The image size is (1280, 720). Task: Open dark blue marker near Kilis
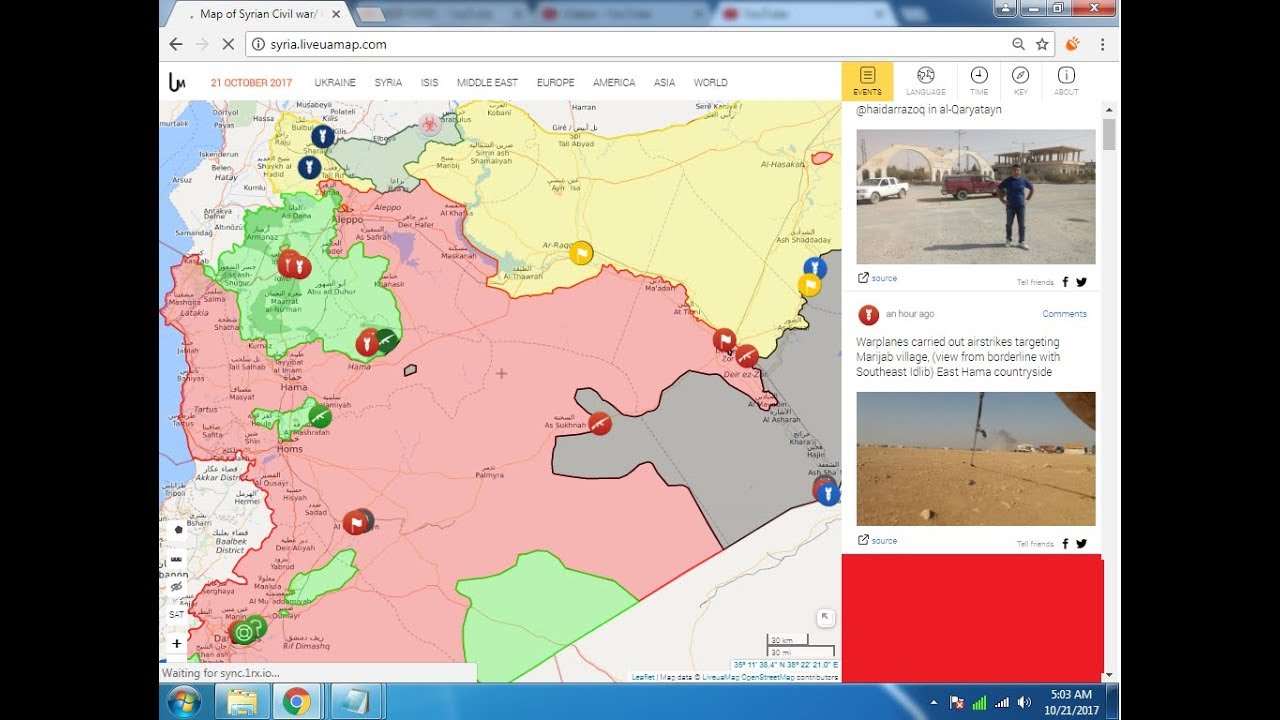click(322, 136)
